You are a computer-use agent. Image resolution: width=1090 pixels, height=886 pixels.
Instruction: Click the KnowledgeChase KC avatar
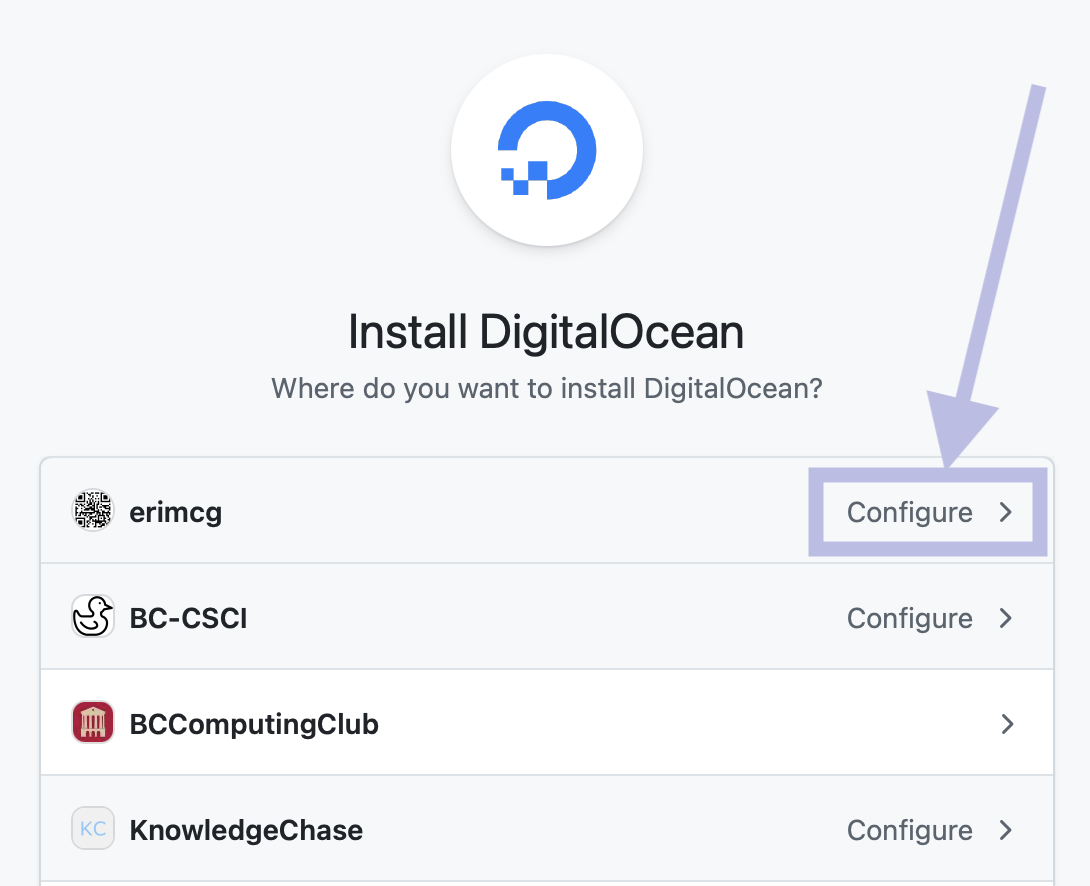(93, 829)
